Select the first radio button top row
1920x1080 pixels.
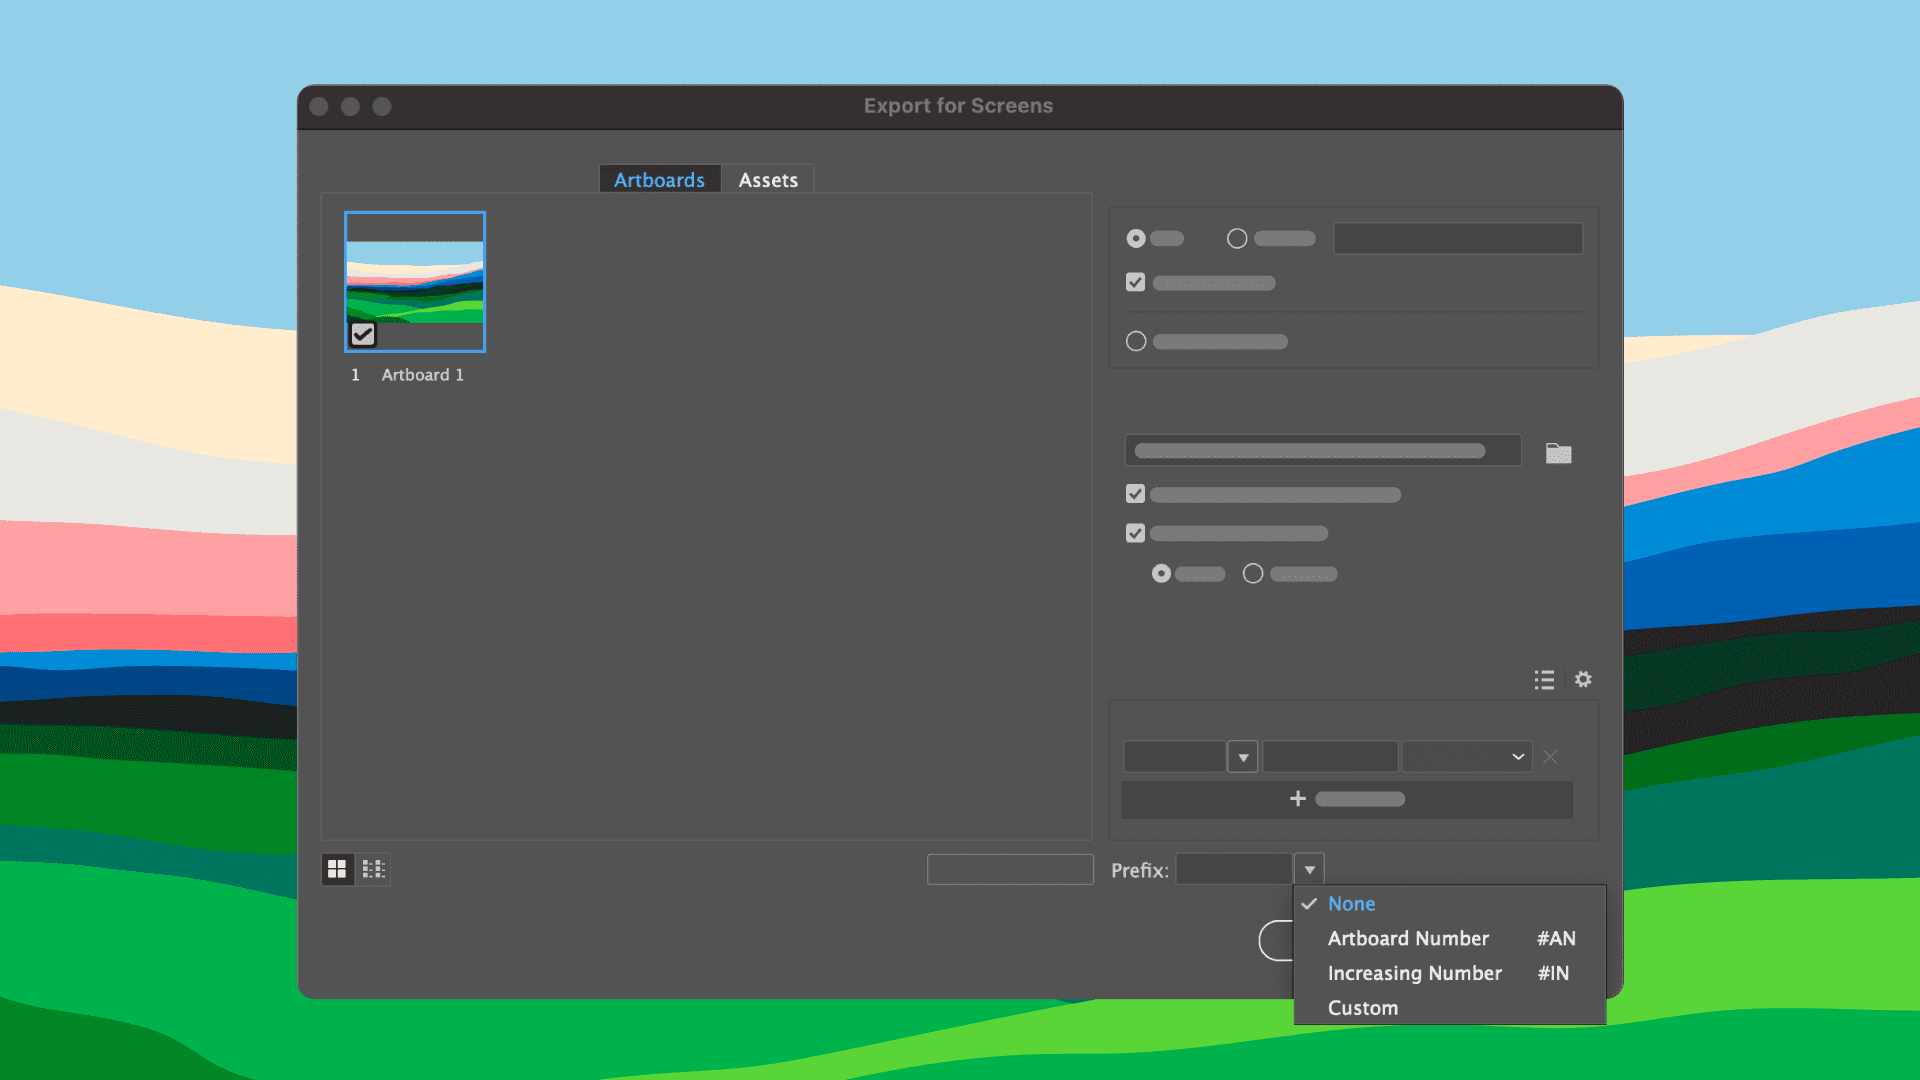[1136, 239]
